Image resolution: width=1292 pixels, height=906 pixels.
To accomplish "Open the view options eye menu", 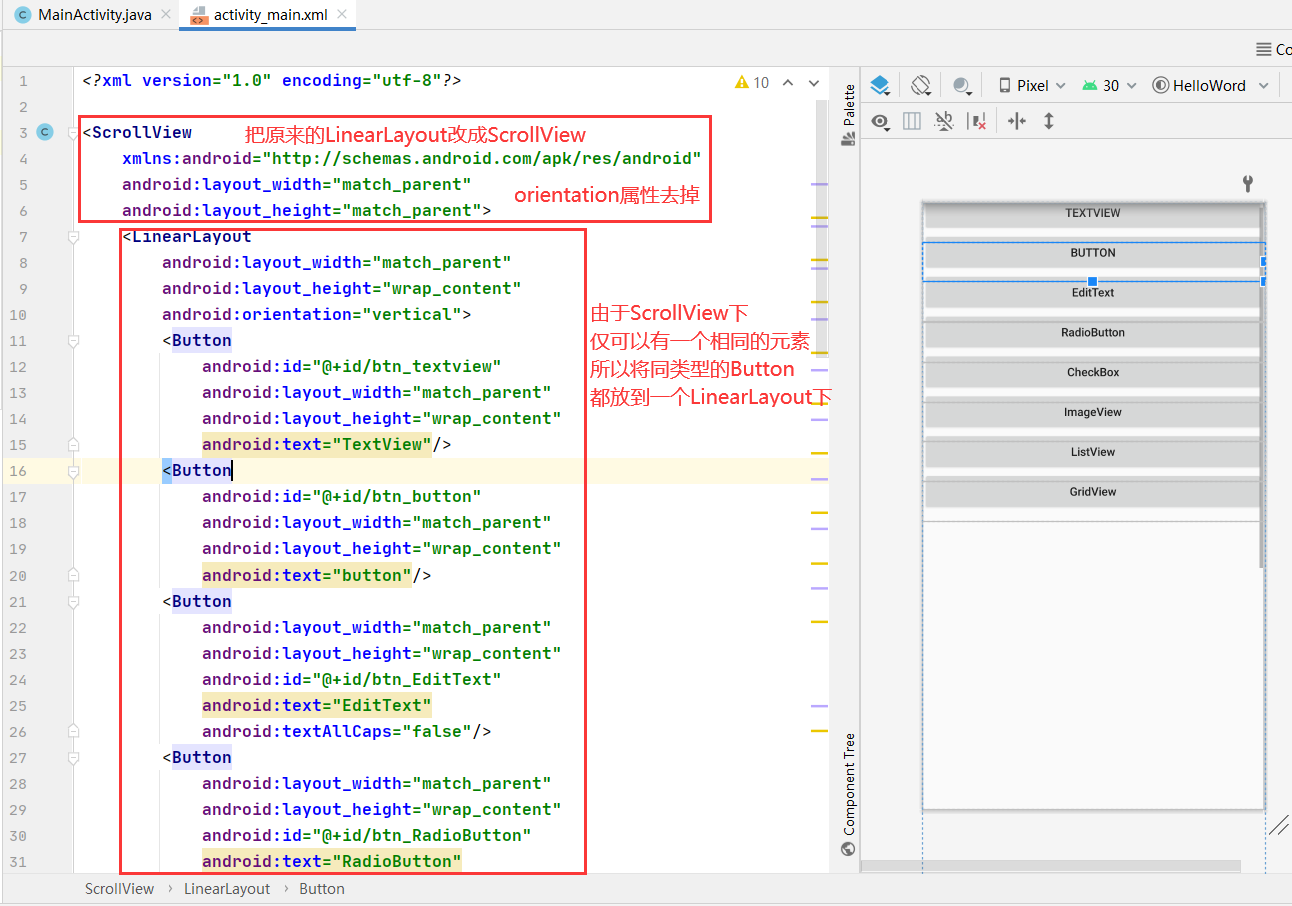I will [x=880, y=121].
